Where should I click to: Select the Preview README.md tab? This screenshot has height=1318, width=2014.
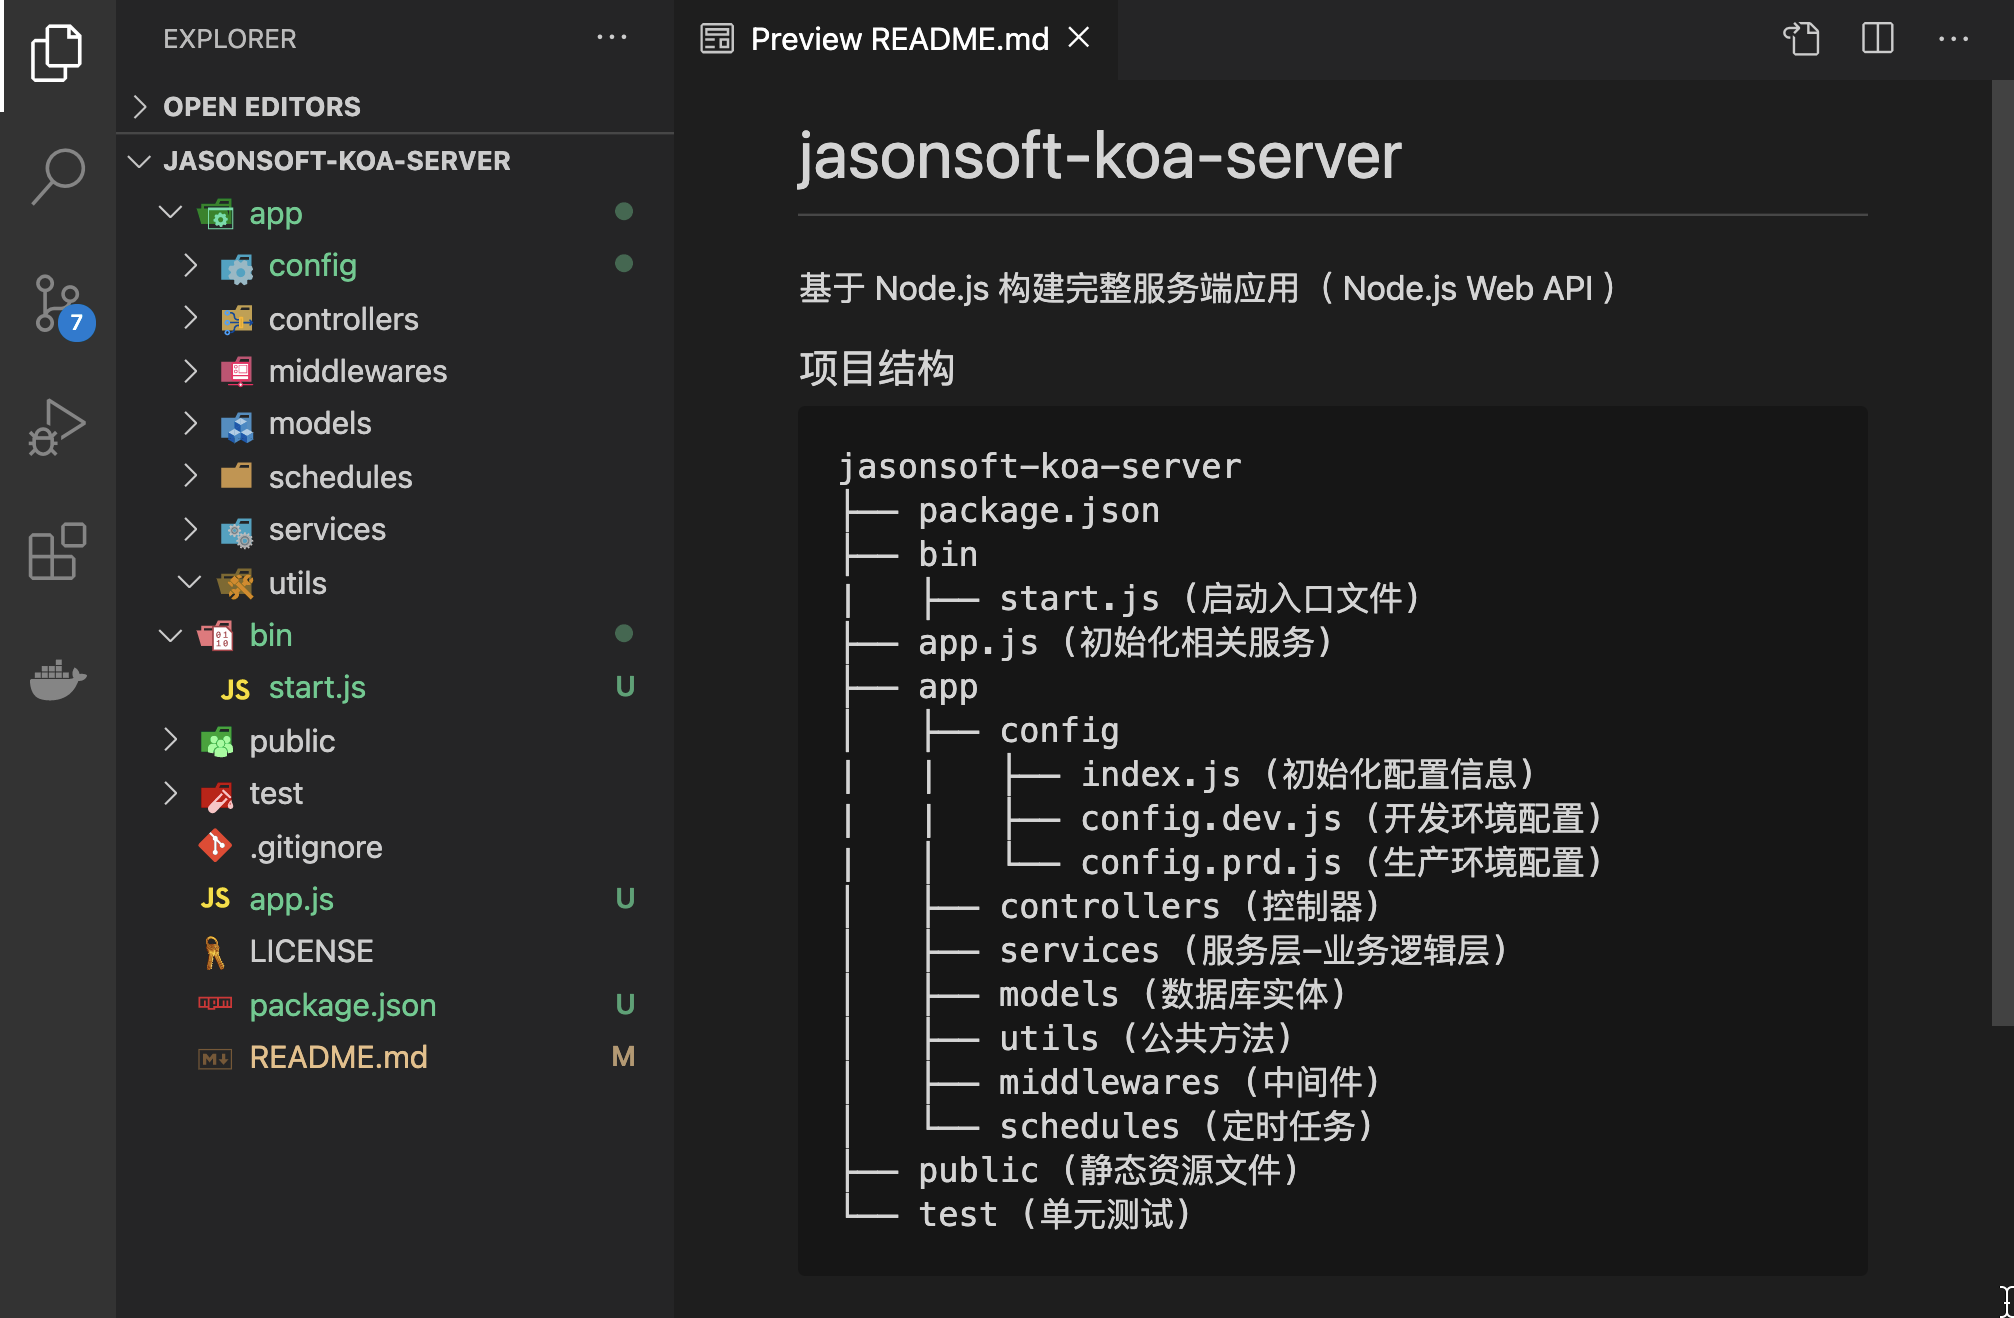click(x=898, y=39)
